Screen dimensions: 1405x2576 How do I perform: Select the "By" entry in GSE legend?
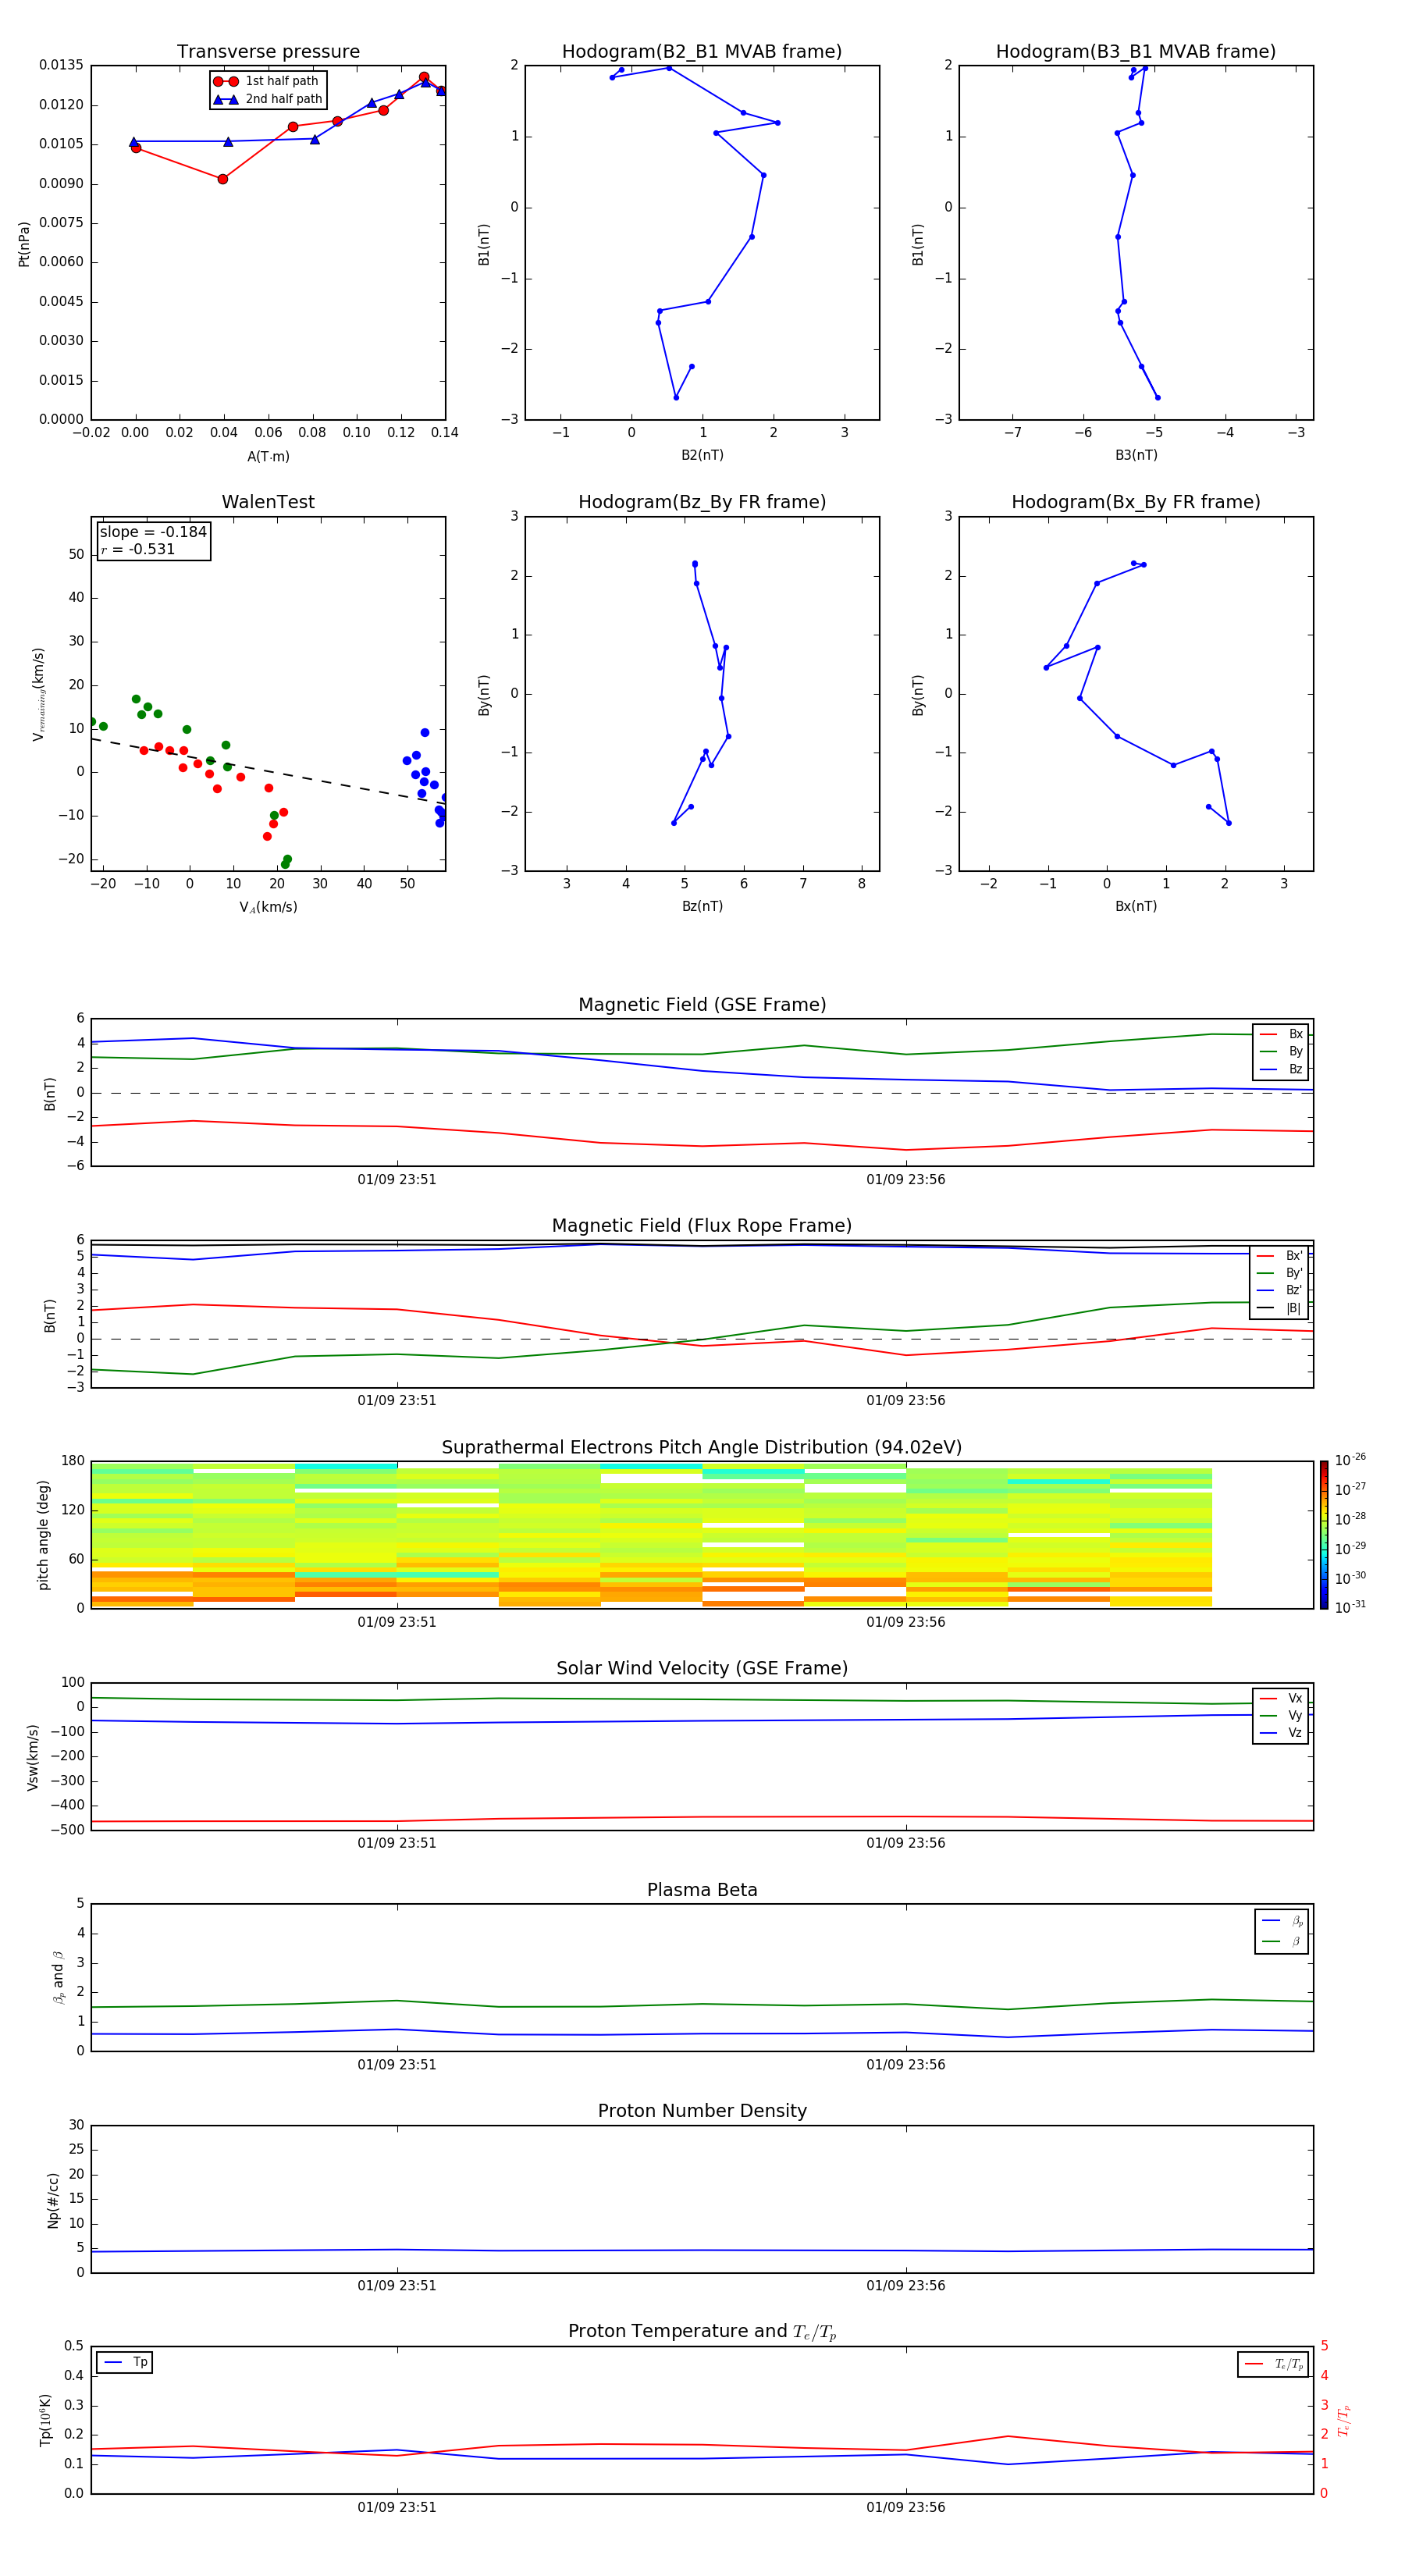1282,1051
